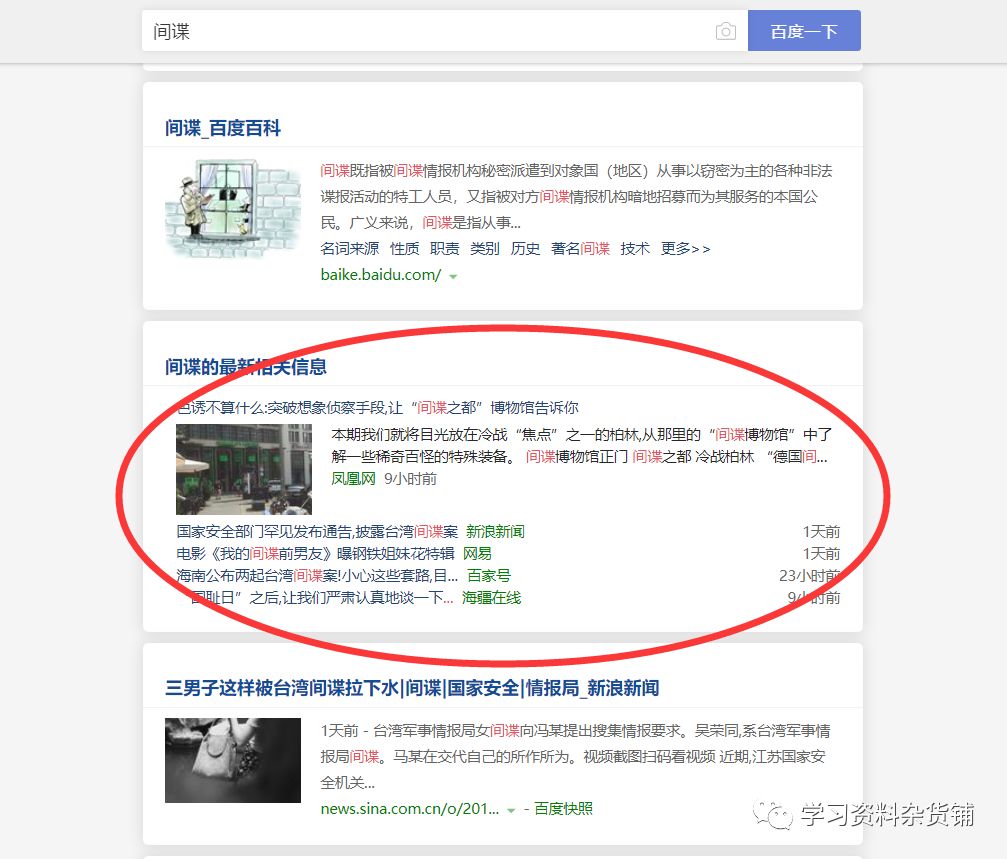Open the 职责 sublink
Image resolution: width=1007 pixels, height=859 pixels.
[444, 248]
